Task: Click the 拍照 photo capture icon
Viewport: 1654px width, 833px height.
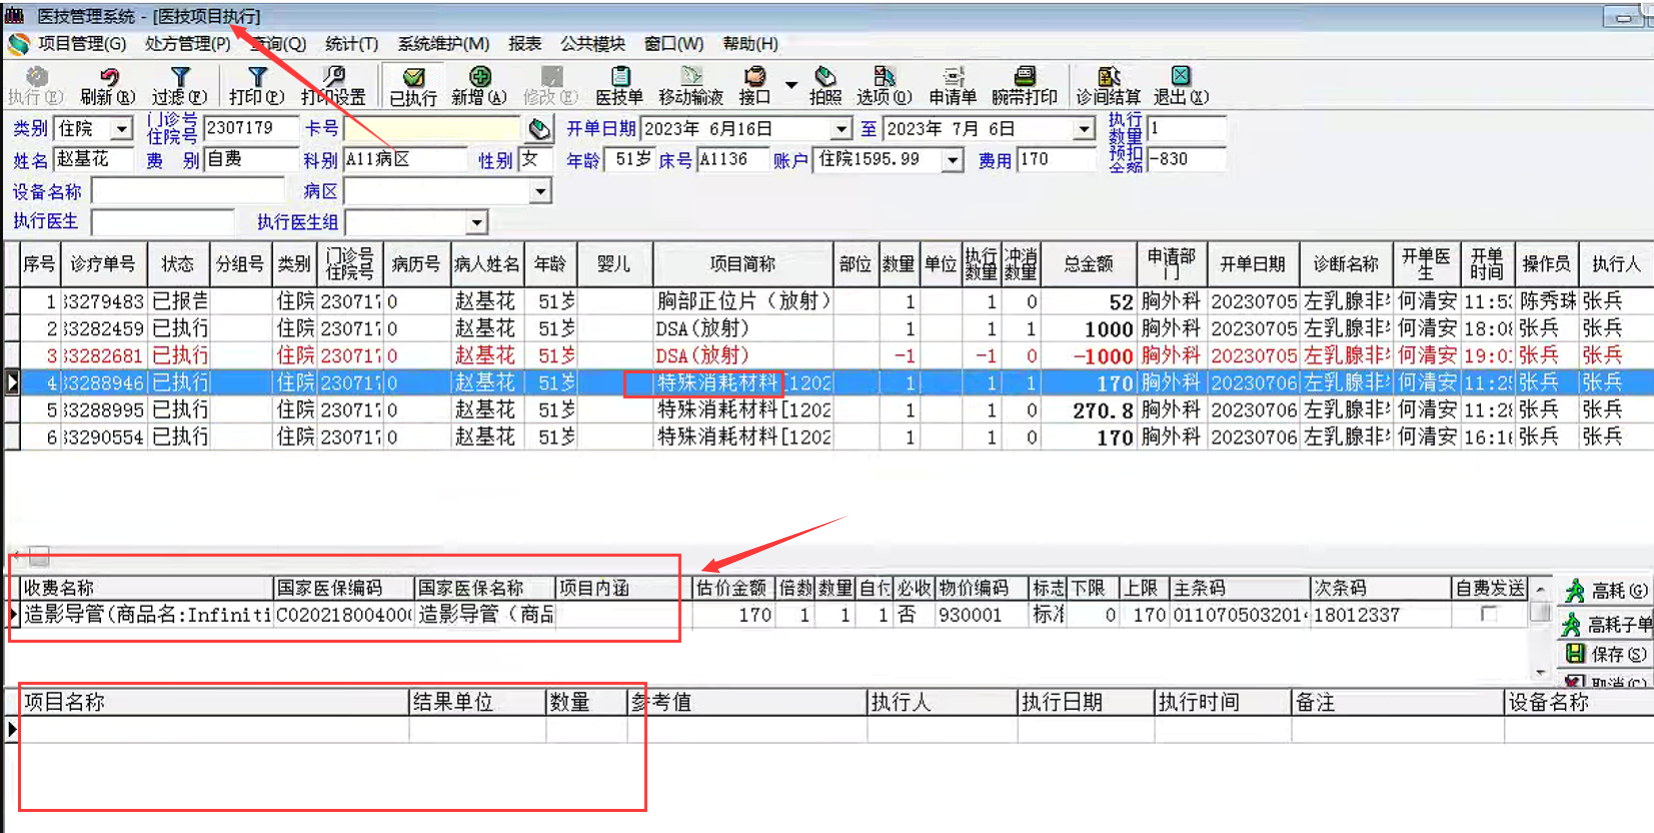Action: pyautogui.click(x=825, y=86)
